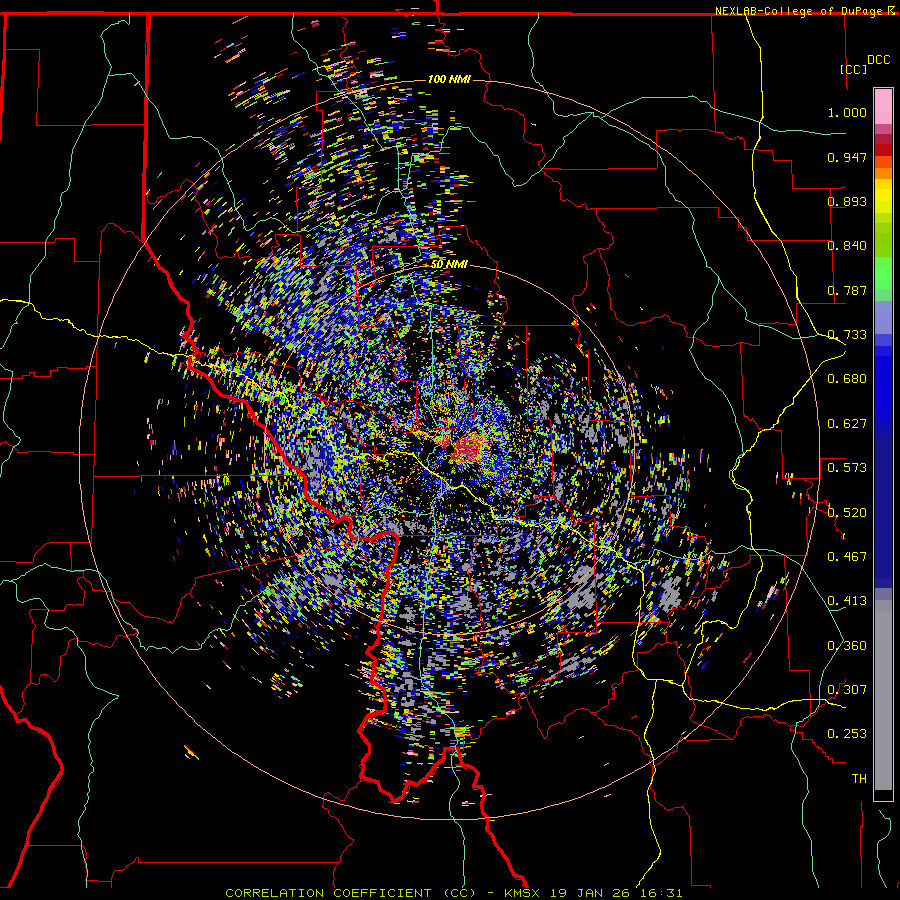Select the 0.947 legend value
Viewport: 900px width, 900px height.
coord(847,157)
